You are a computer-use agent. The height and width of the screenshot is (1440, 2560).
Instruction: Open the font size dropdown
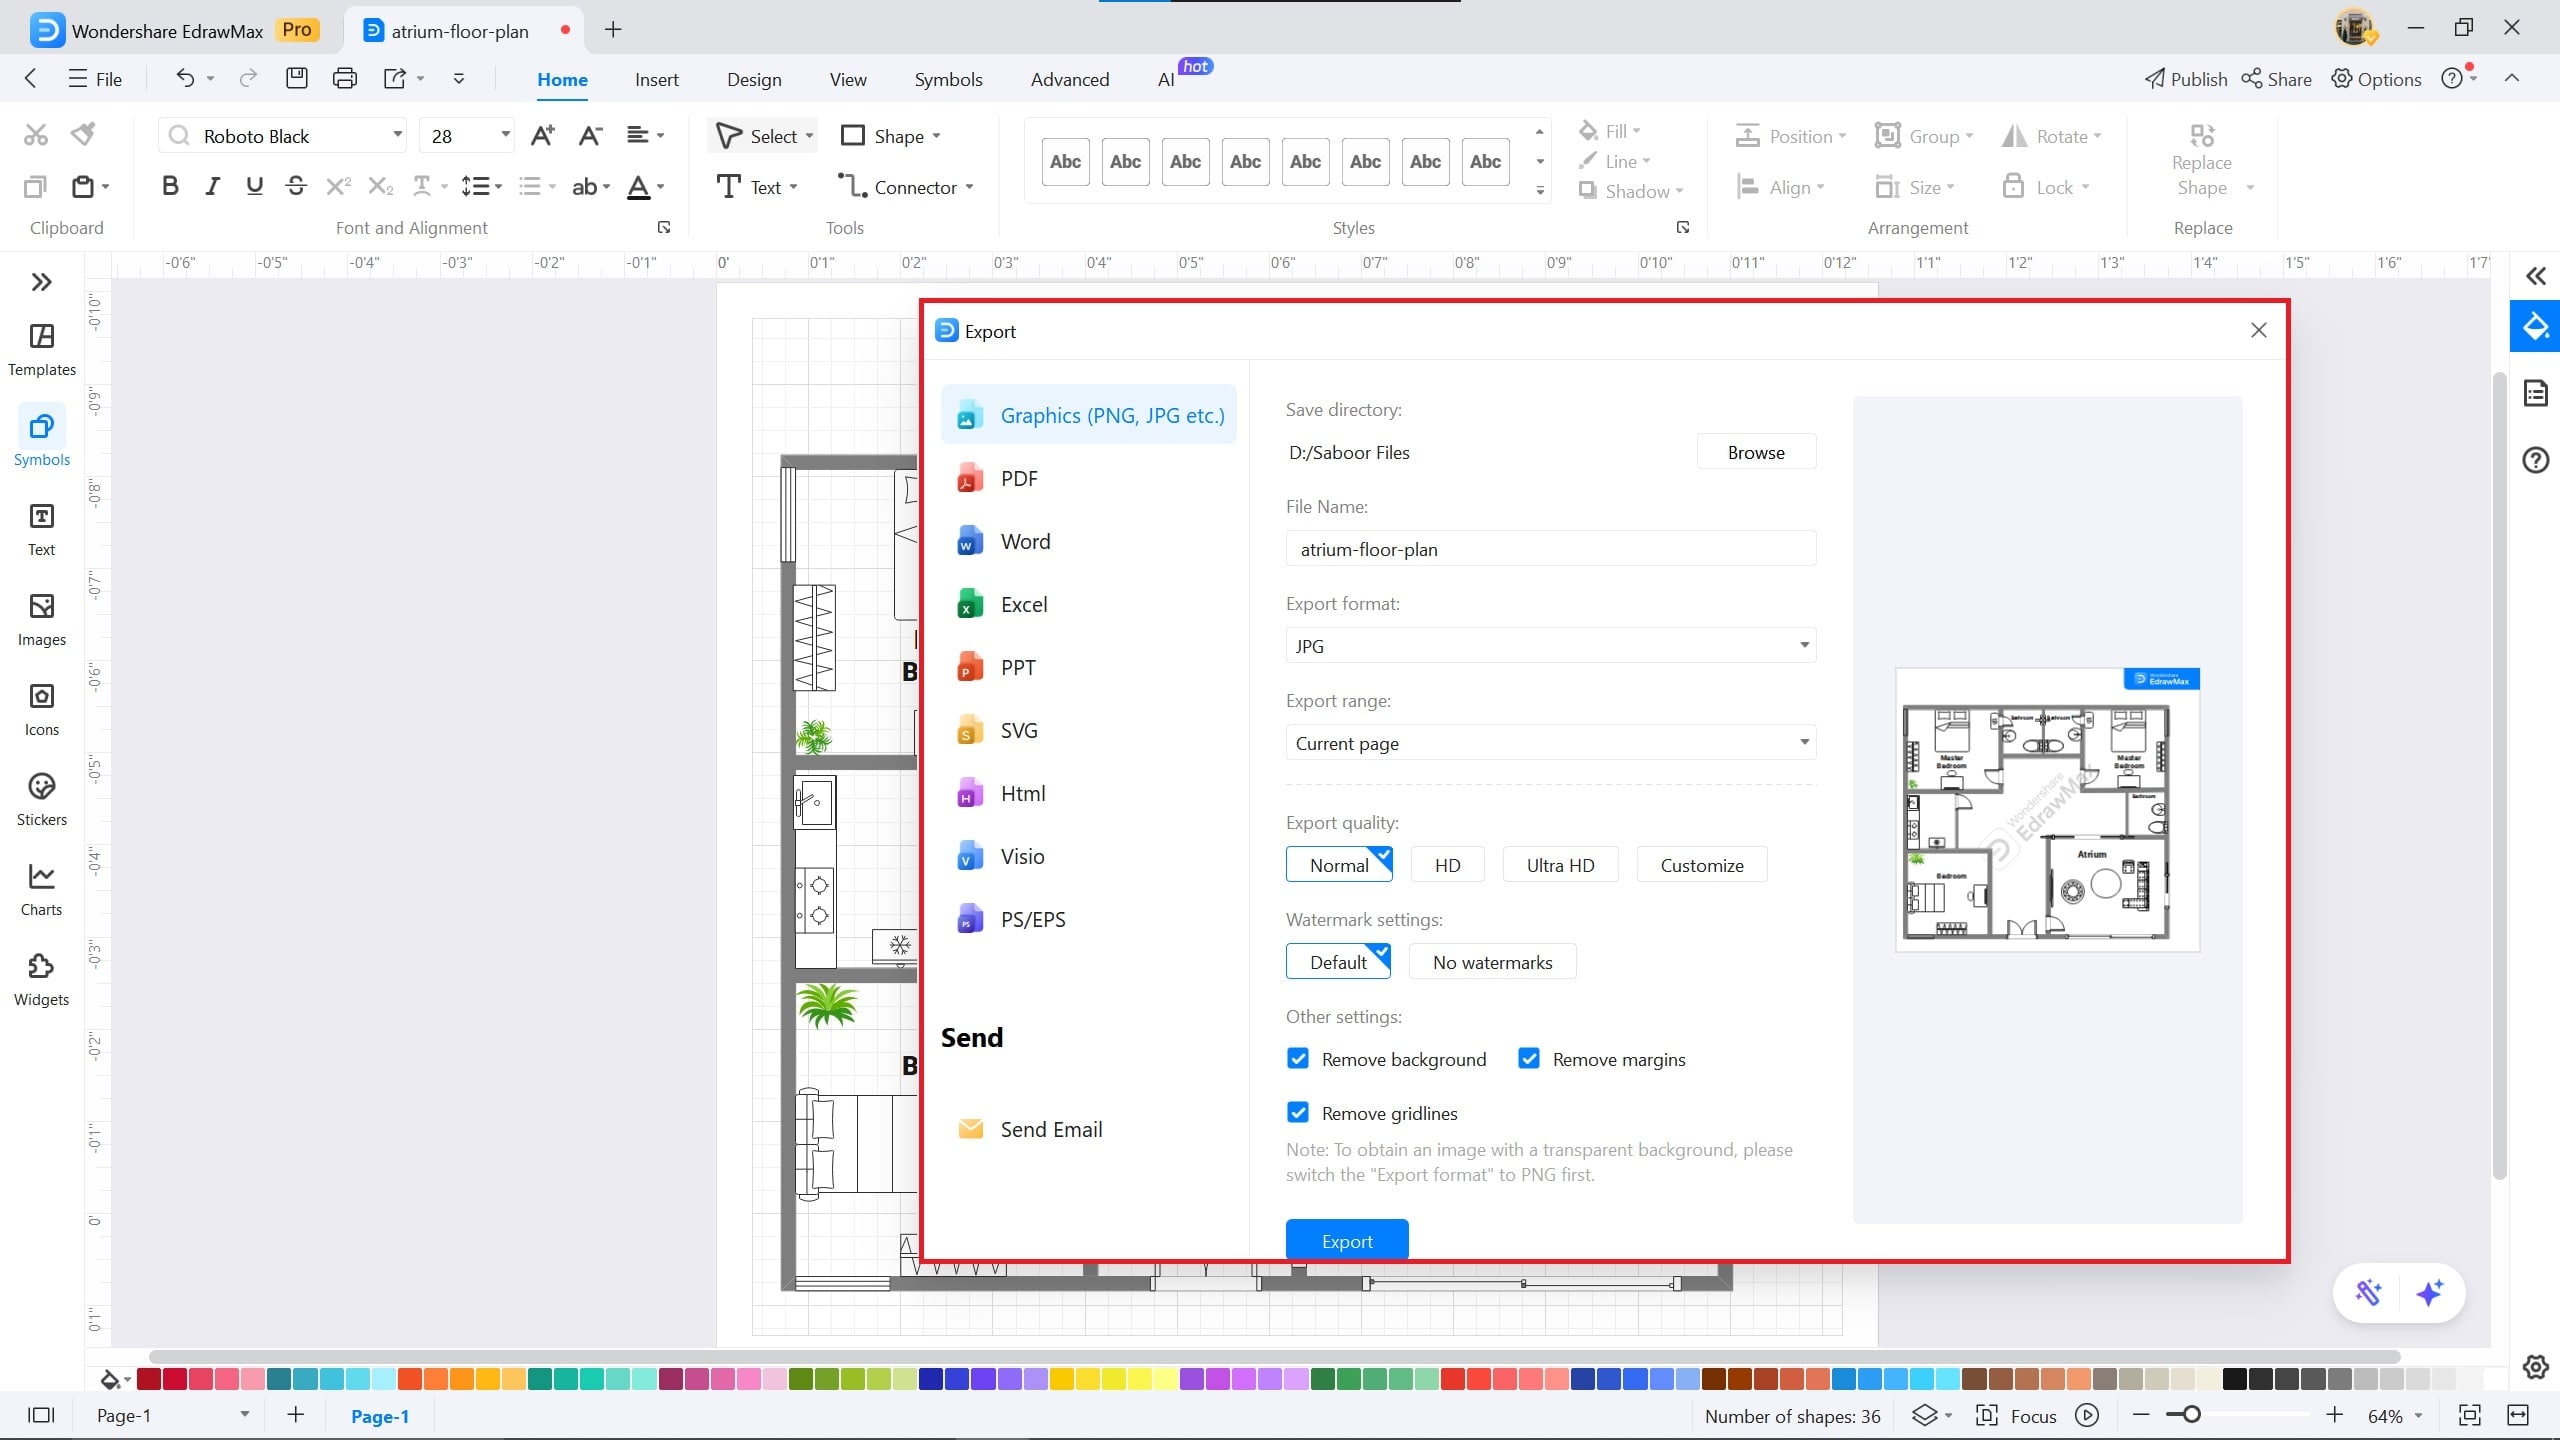click(504, 135)
